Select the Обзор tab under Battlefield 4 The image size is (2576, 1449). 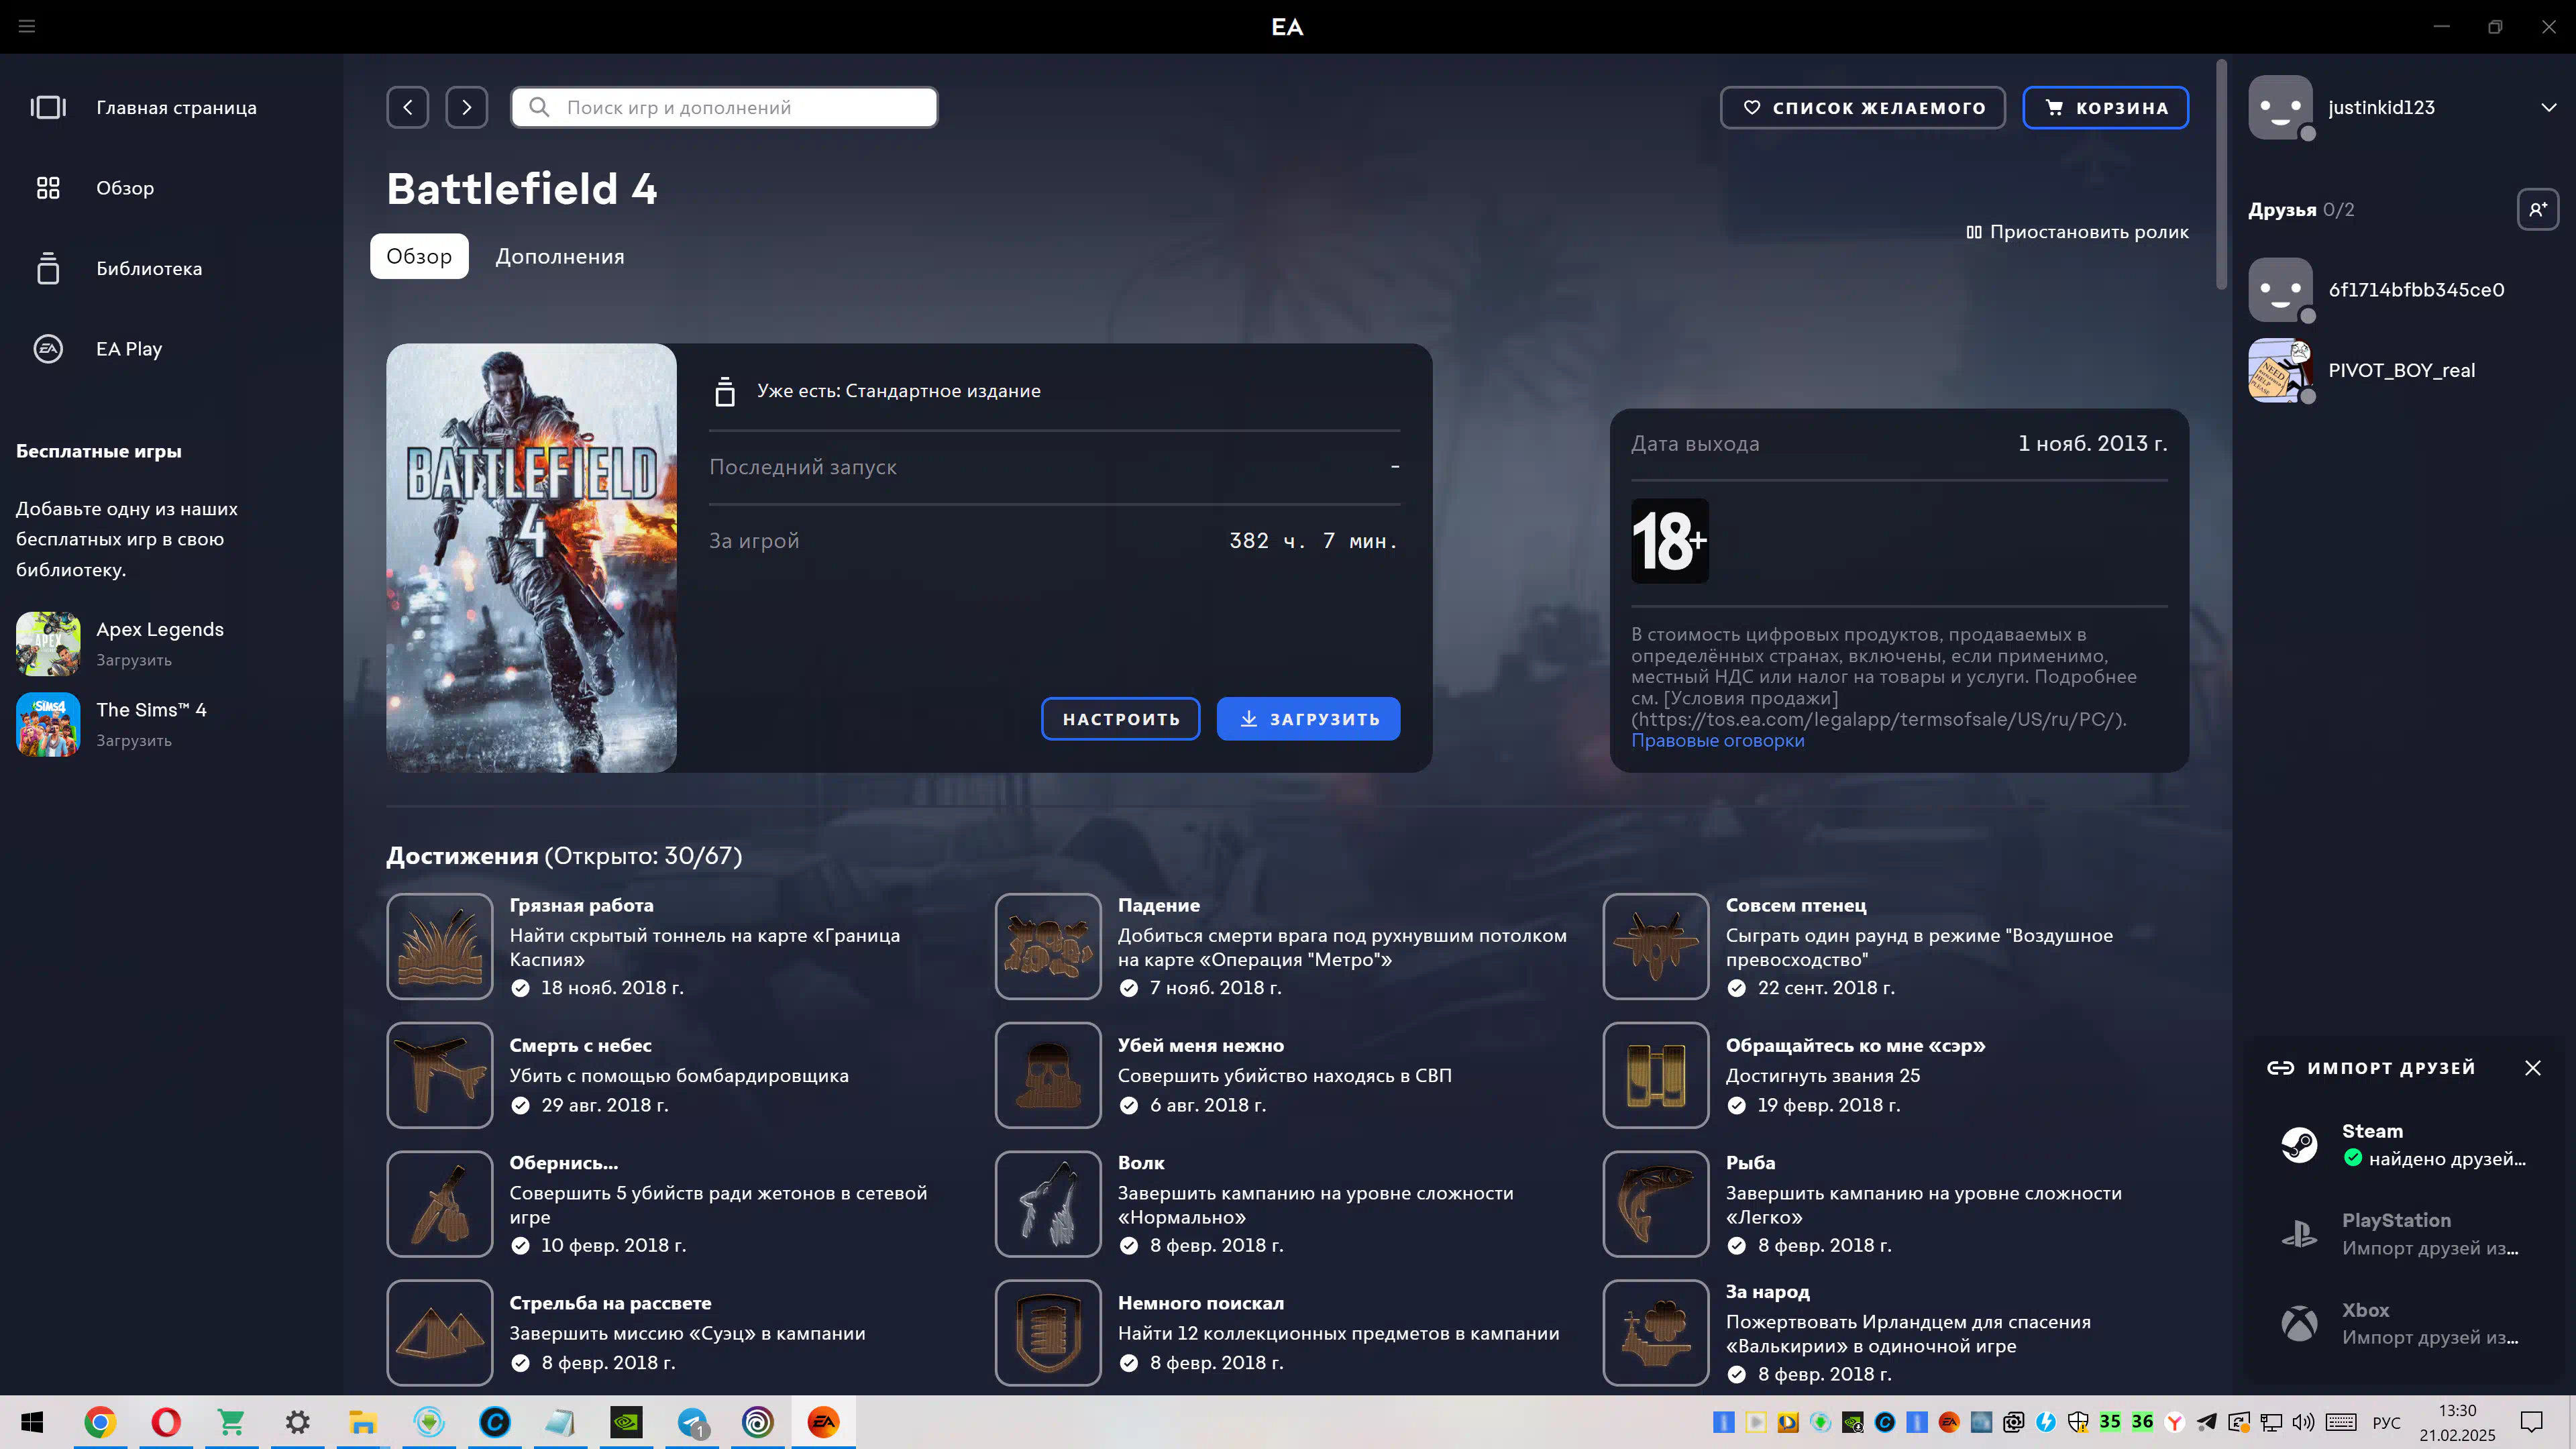coord(419,256)
